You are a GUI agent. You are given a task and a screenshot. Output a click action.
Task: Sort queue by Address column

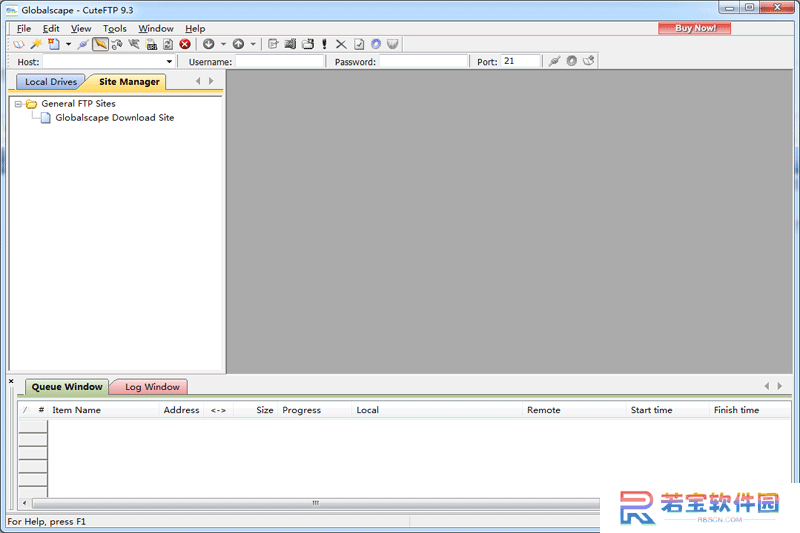tap(181, 410)
